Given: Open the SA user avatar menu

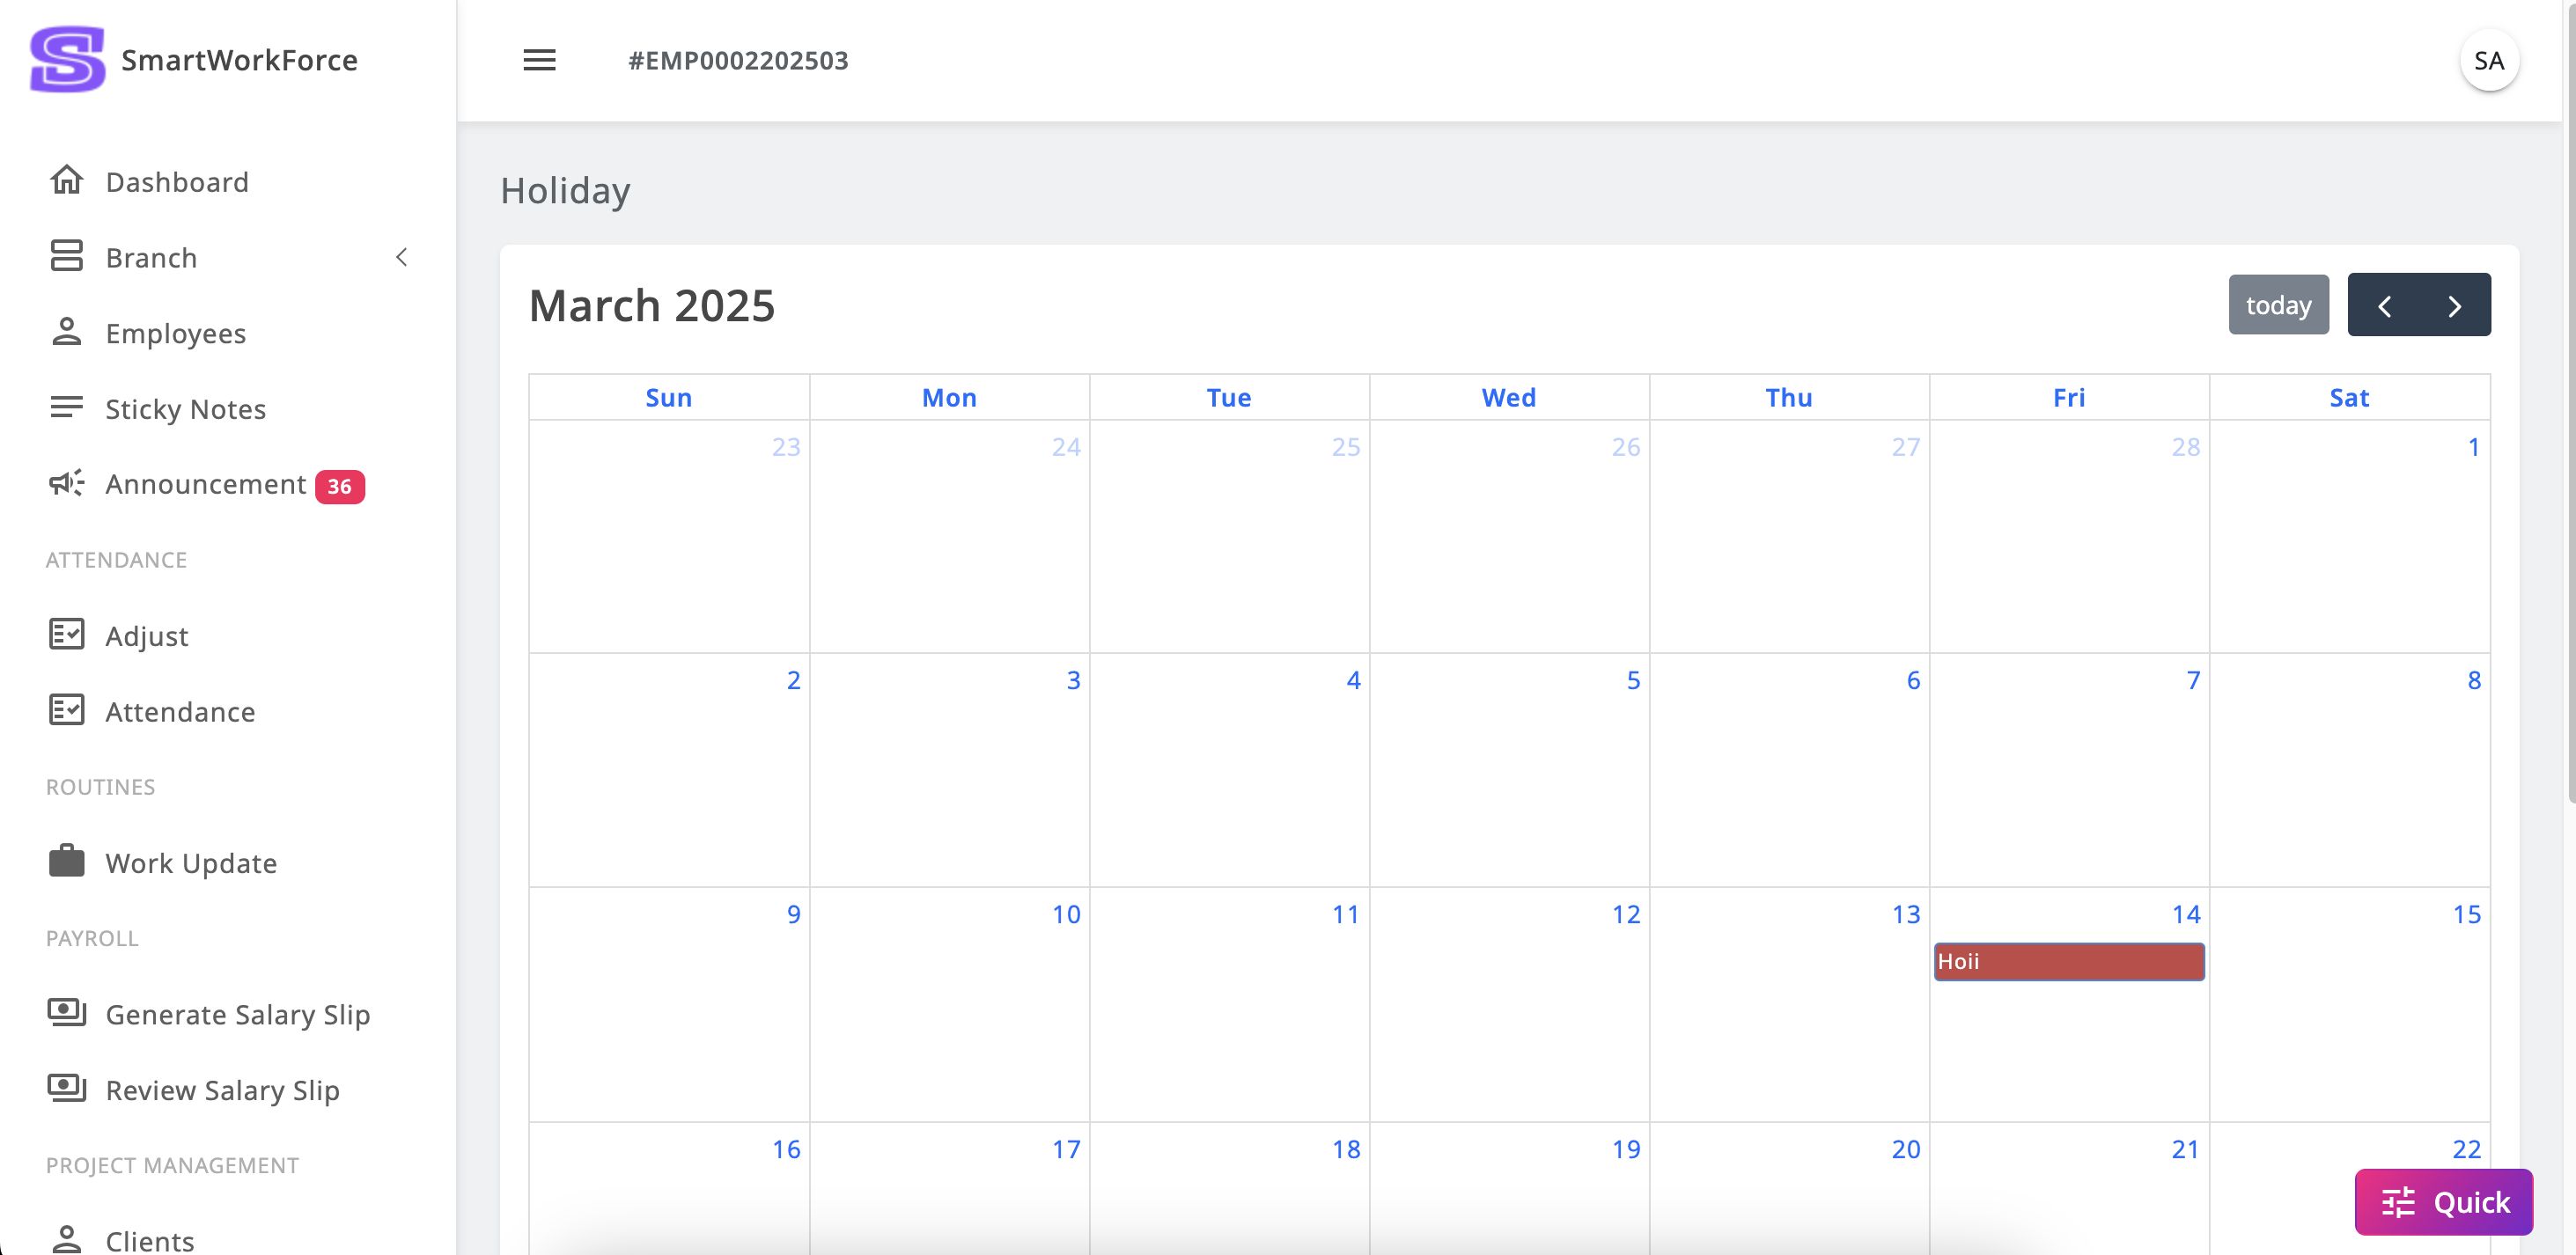Looking at the screenshot, I should click(2488, 61).
